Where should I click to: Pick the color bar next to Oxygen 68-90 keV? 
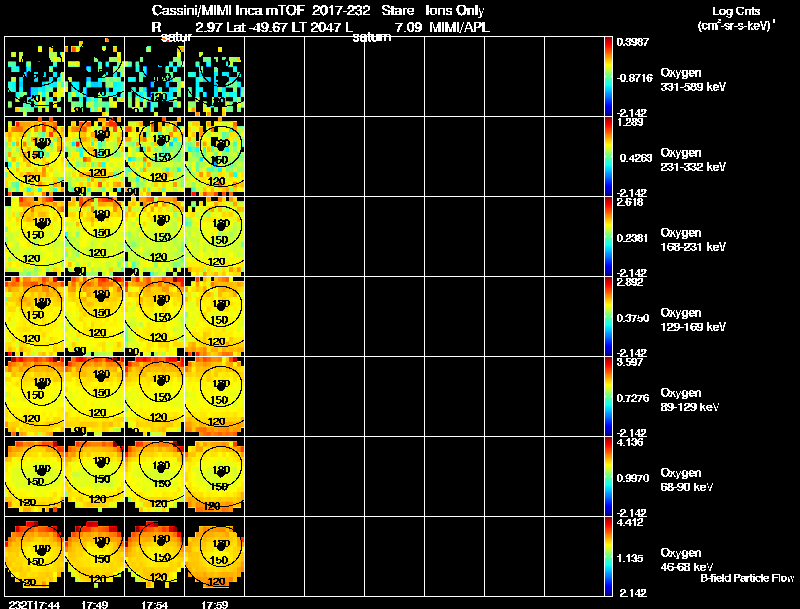tap(608, 476)
